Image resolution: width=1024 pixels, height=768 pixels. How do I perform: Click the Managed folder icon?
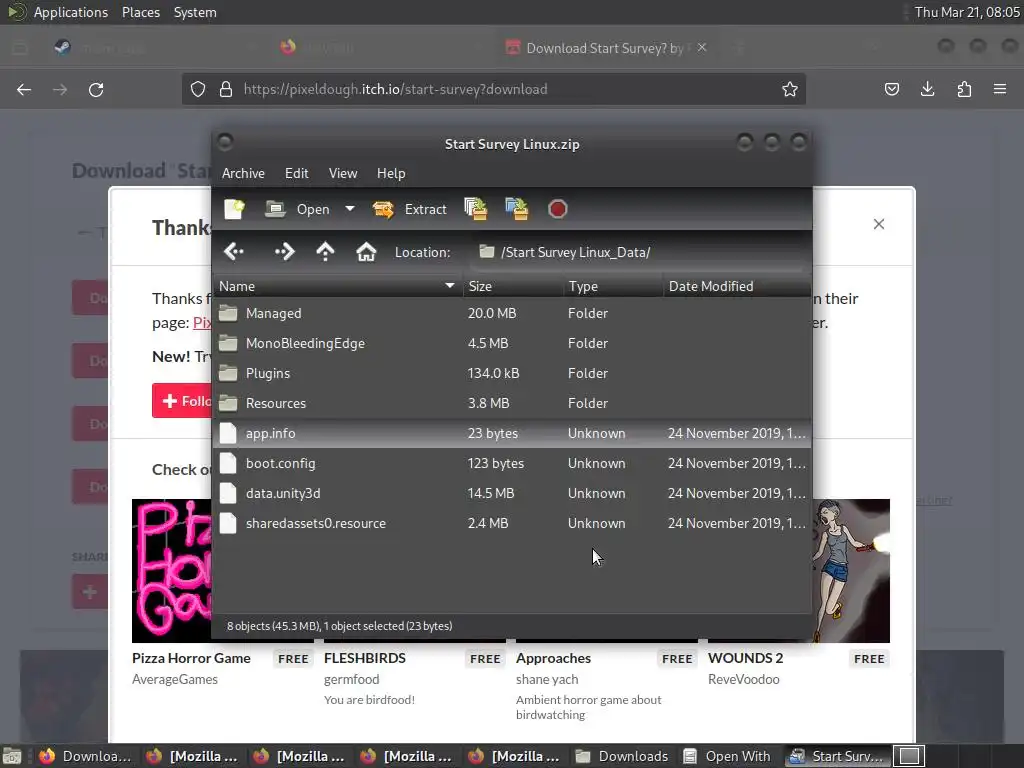[228, 313]
